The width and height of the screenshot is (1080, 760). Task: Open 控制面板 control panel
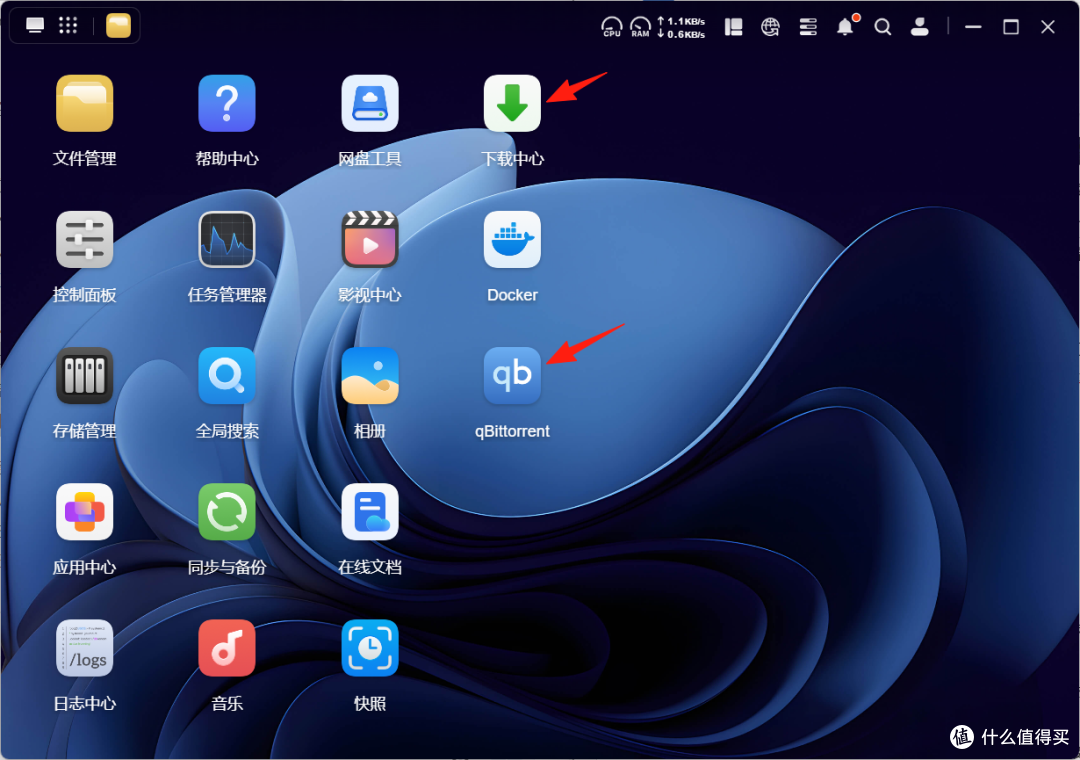[84, 239]
